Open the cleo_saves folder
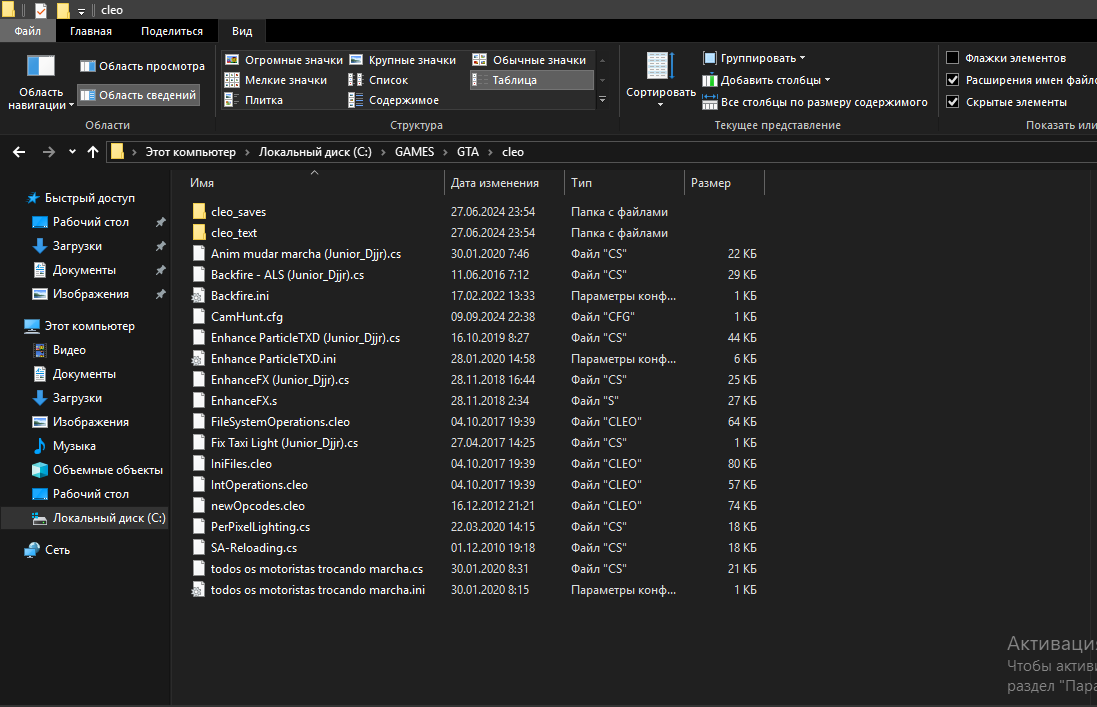 (x=238, y=212)
